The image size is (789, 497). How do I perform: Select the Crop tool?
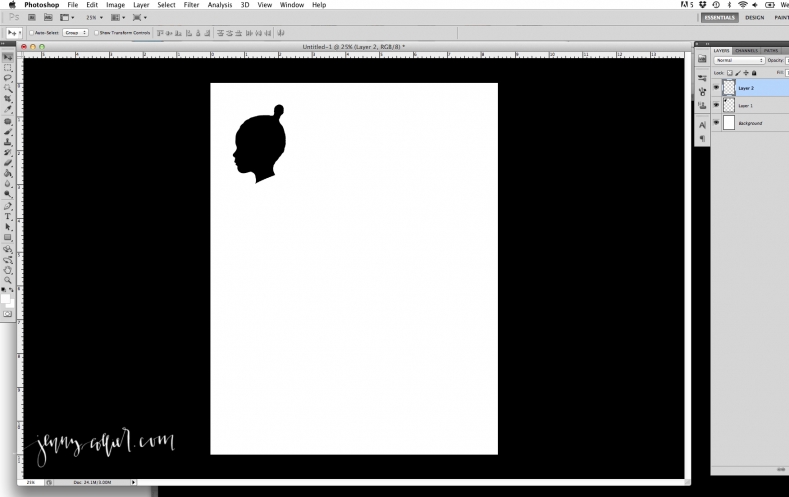[x=8, y=99]
